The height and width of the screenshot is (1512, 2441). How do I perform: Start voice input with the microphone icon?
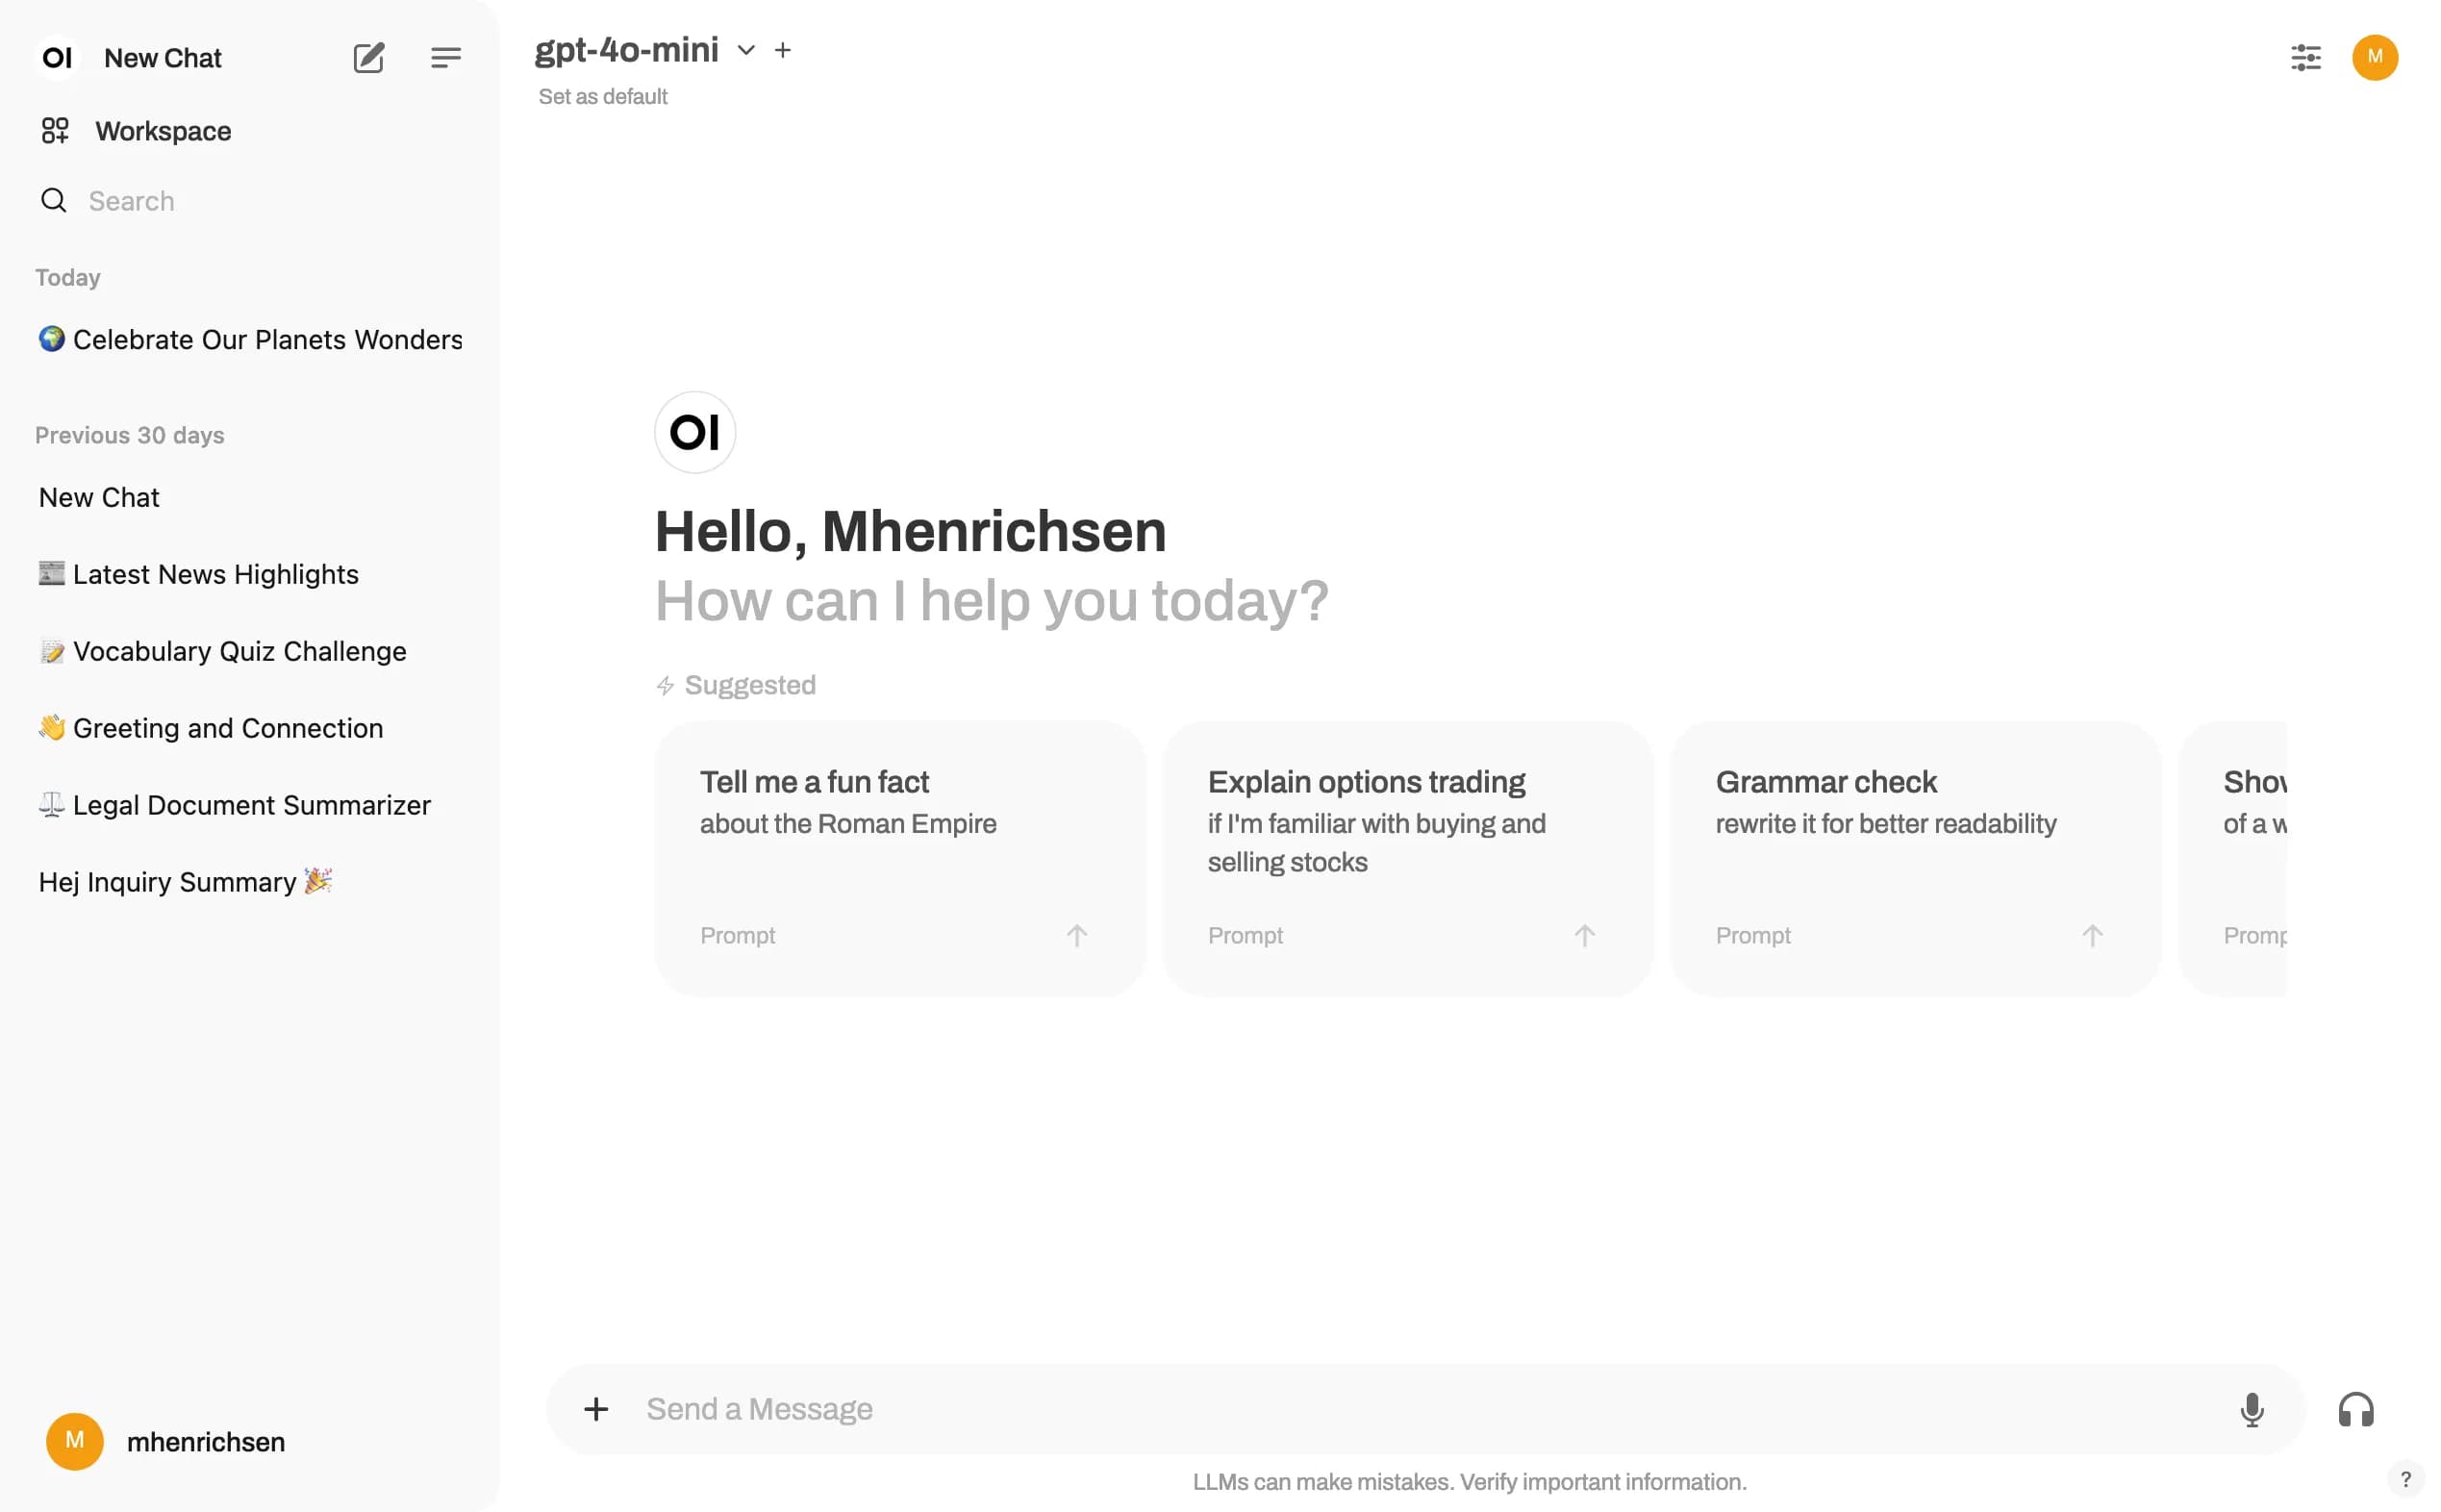(x=2251, y=1410)
